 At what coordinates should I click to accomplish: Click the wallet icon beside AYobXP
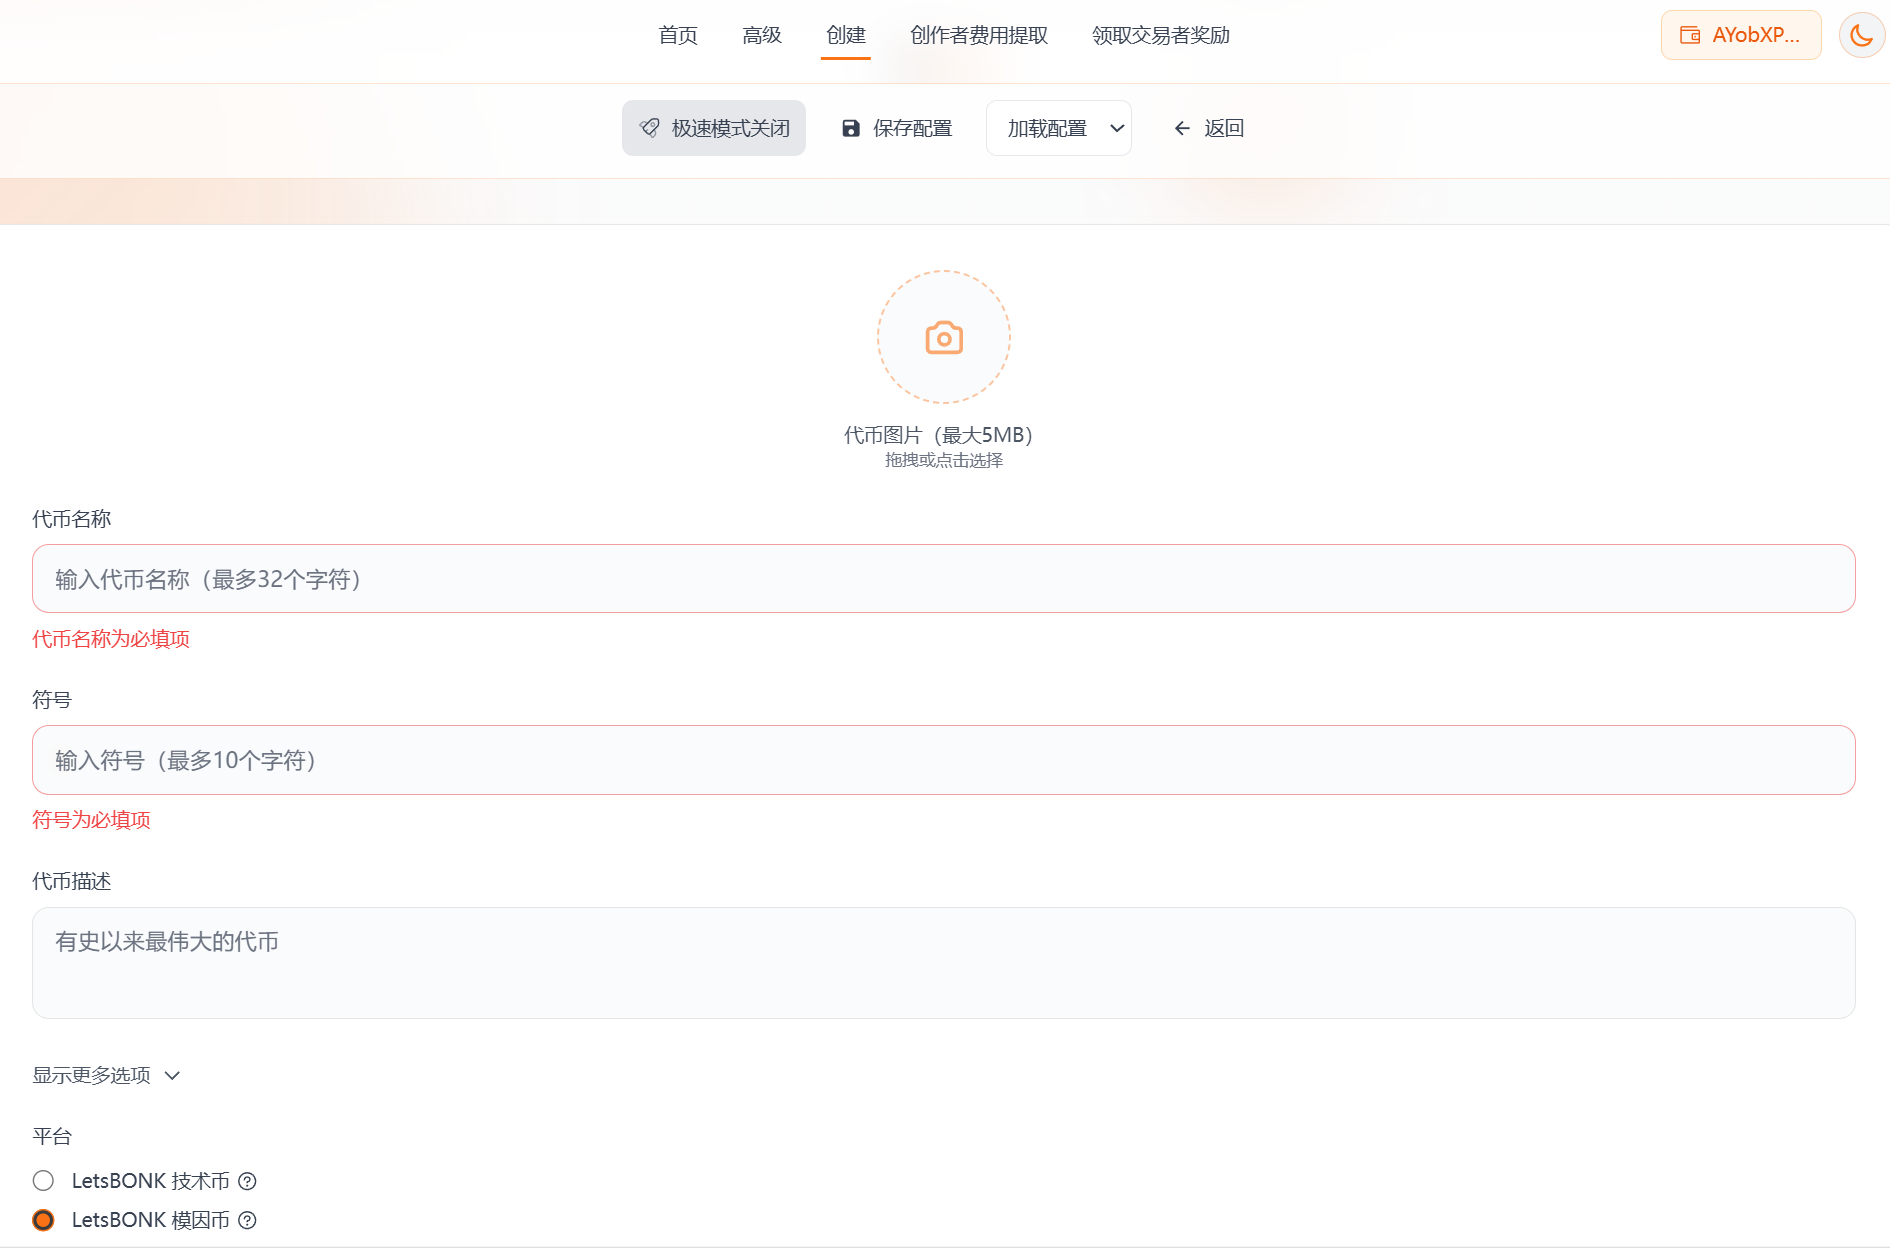pos(1689,35)
